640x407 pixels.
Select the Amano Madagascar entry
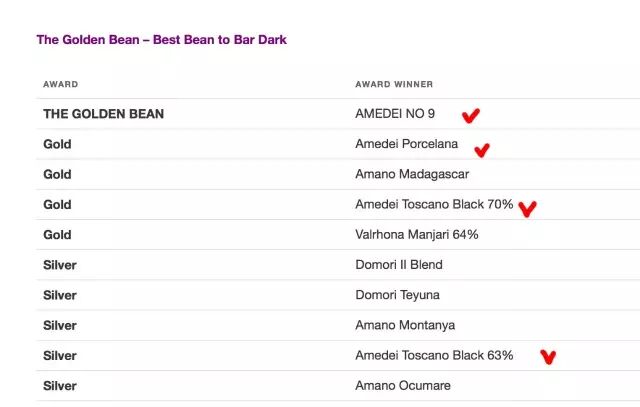(x=412, y=174)
